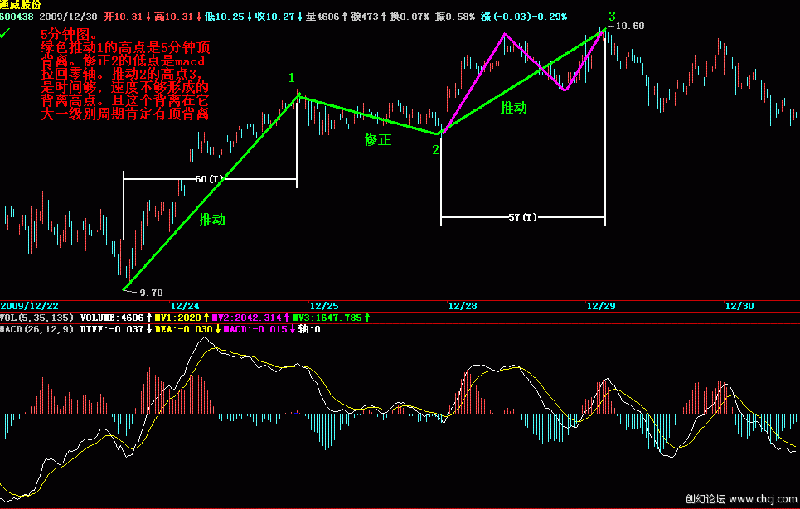The width and height of the screenshot is (800, 509).
Task: Click the 10.60 high price label
Action: 630,26
